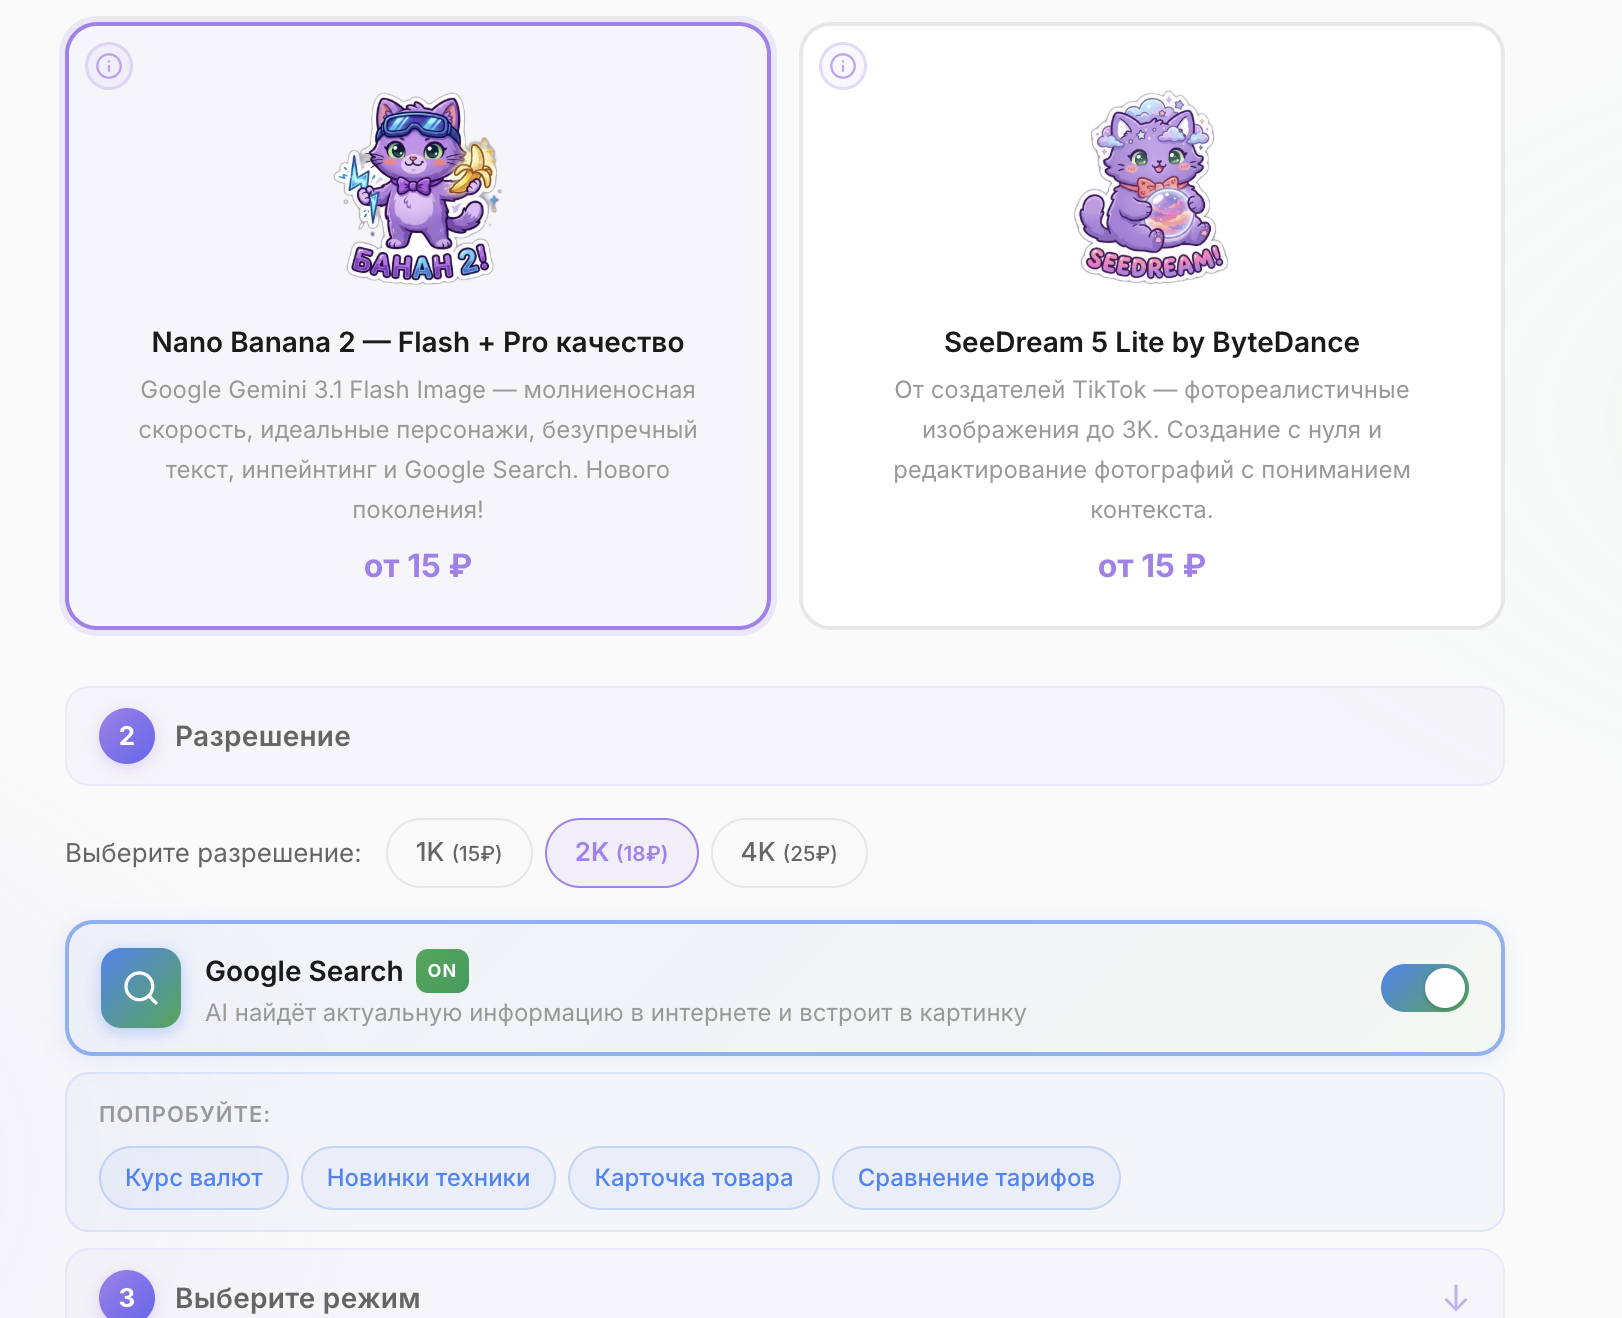The height and width of the screenshot is (1318, 1622).
Task: Select the Nano Banana 2 card title
Action: [418, 342]
